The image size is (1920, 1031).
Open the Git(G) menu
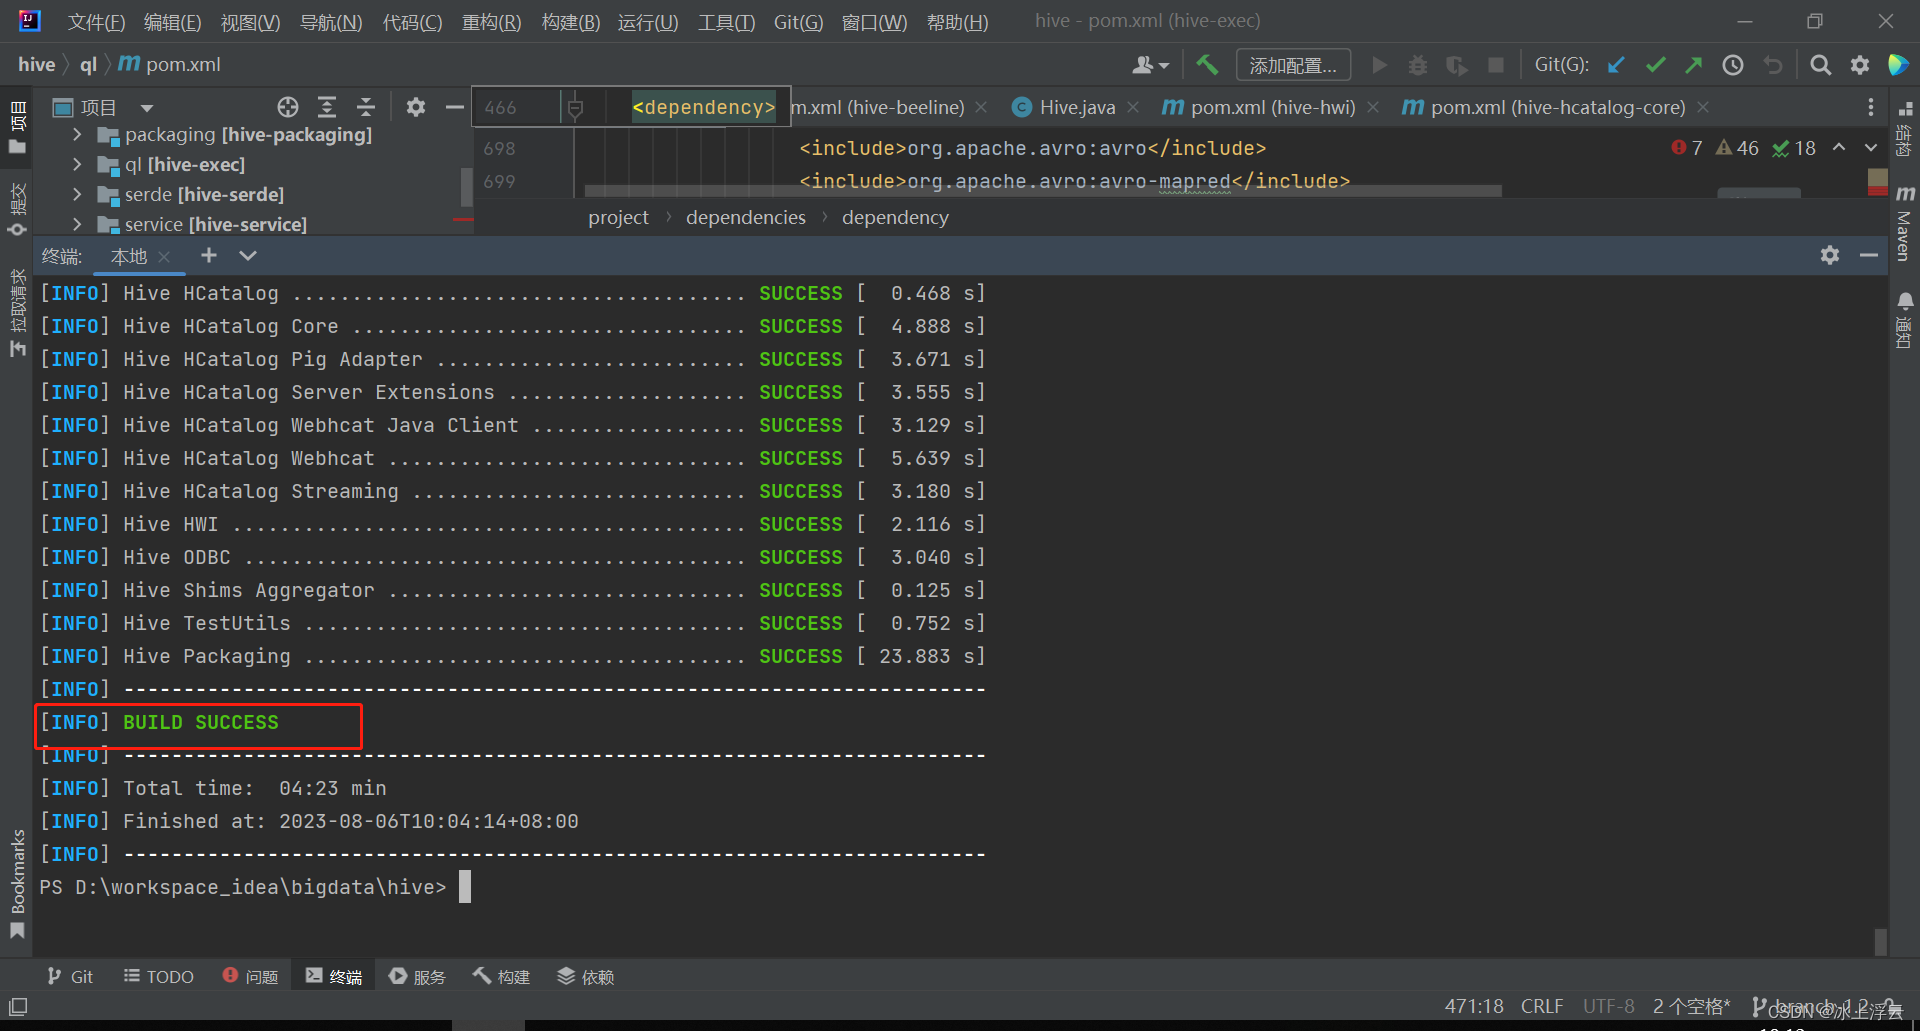(x=798, y=22)
